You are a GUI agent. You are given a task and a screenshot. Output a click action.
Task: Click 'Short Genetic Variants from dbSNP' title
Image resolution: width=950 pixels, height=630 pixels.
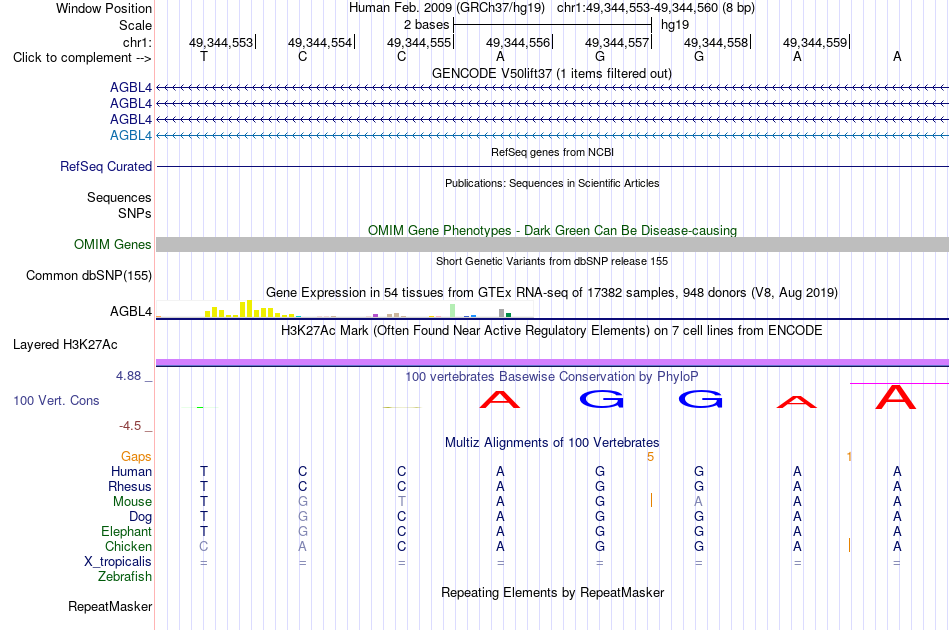click(x=552, y=261)
